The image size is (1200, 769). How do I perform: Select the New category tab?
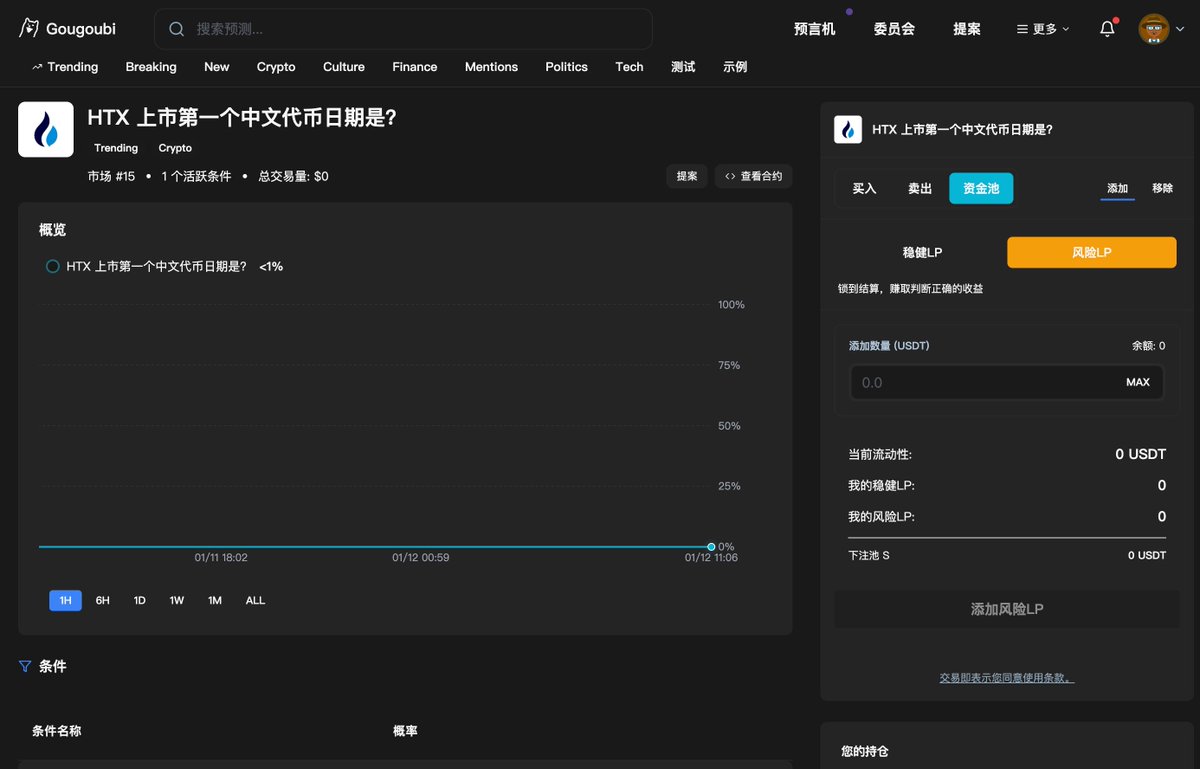[217, 67]
